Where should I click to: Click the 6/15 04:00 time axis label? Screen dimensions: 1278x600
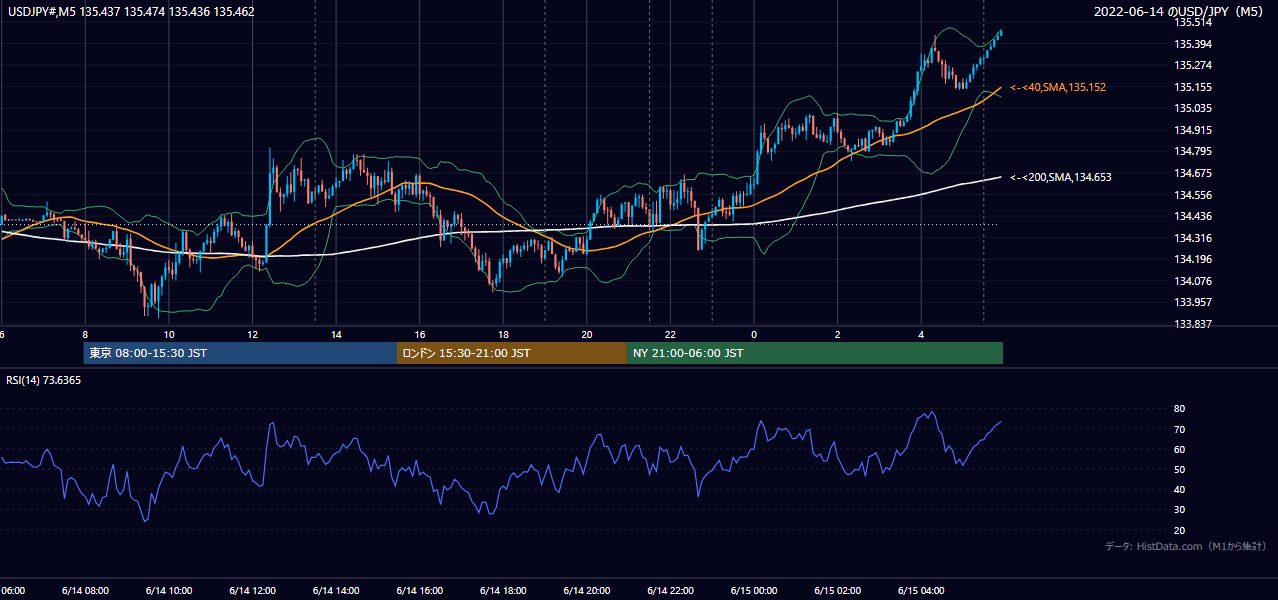click(921, 591)
